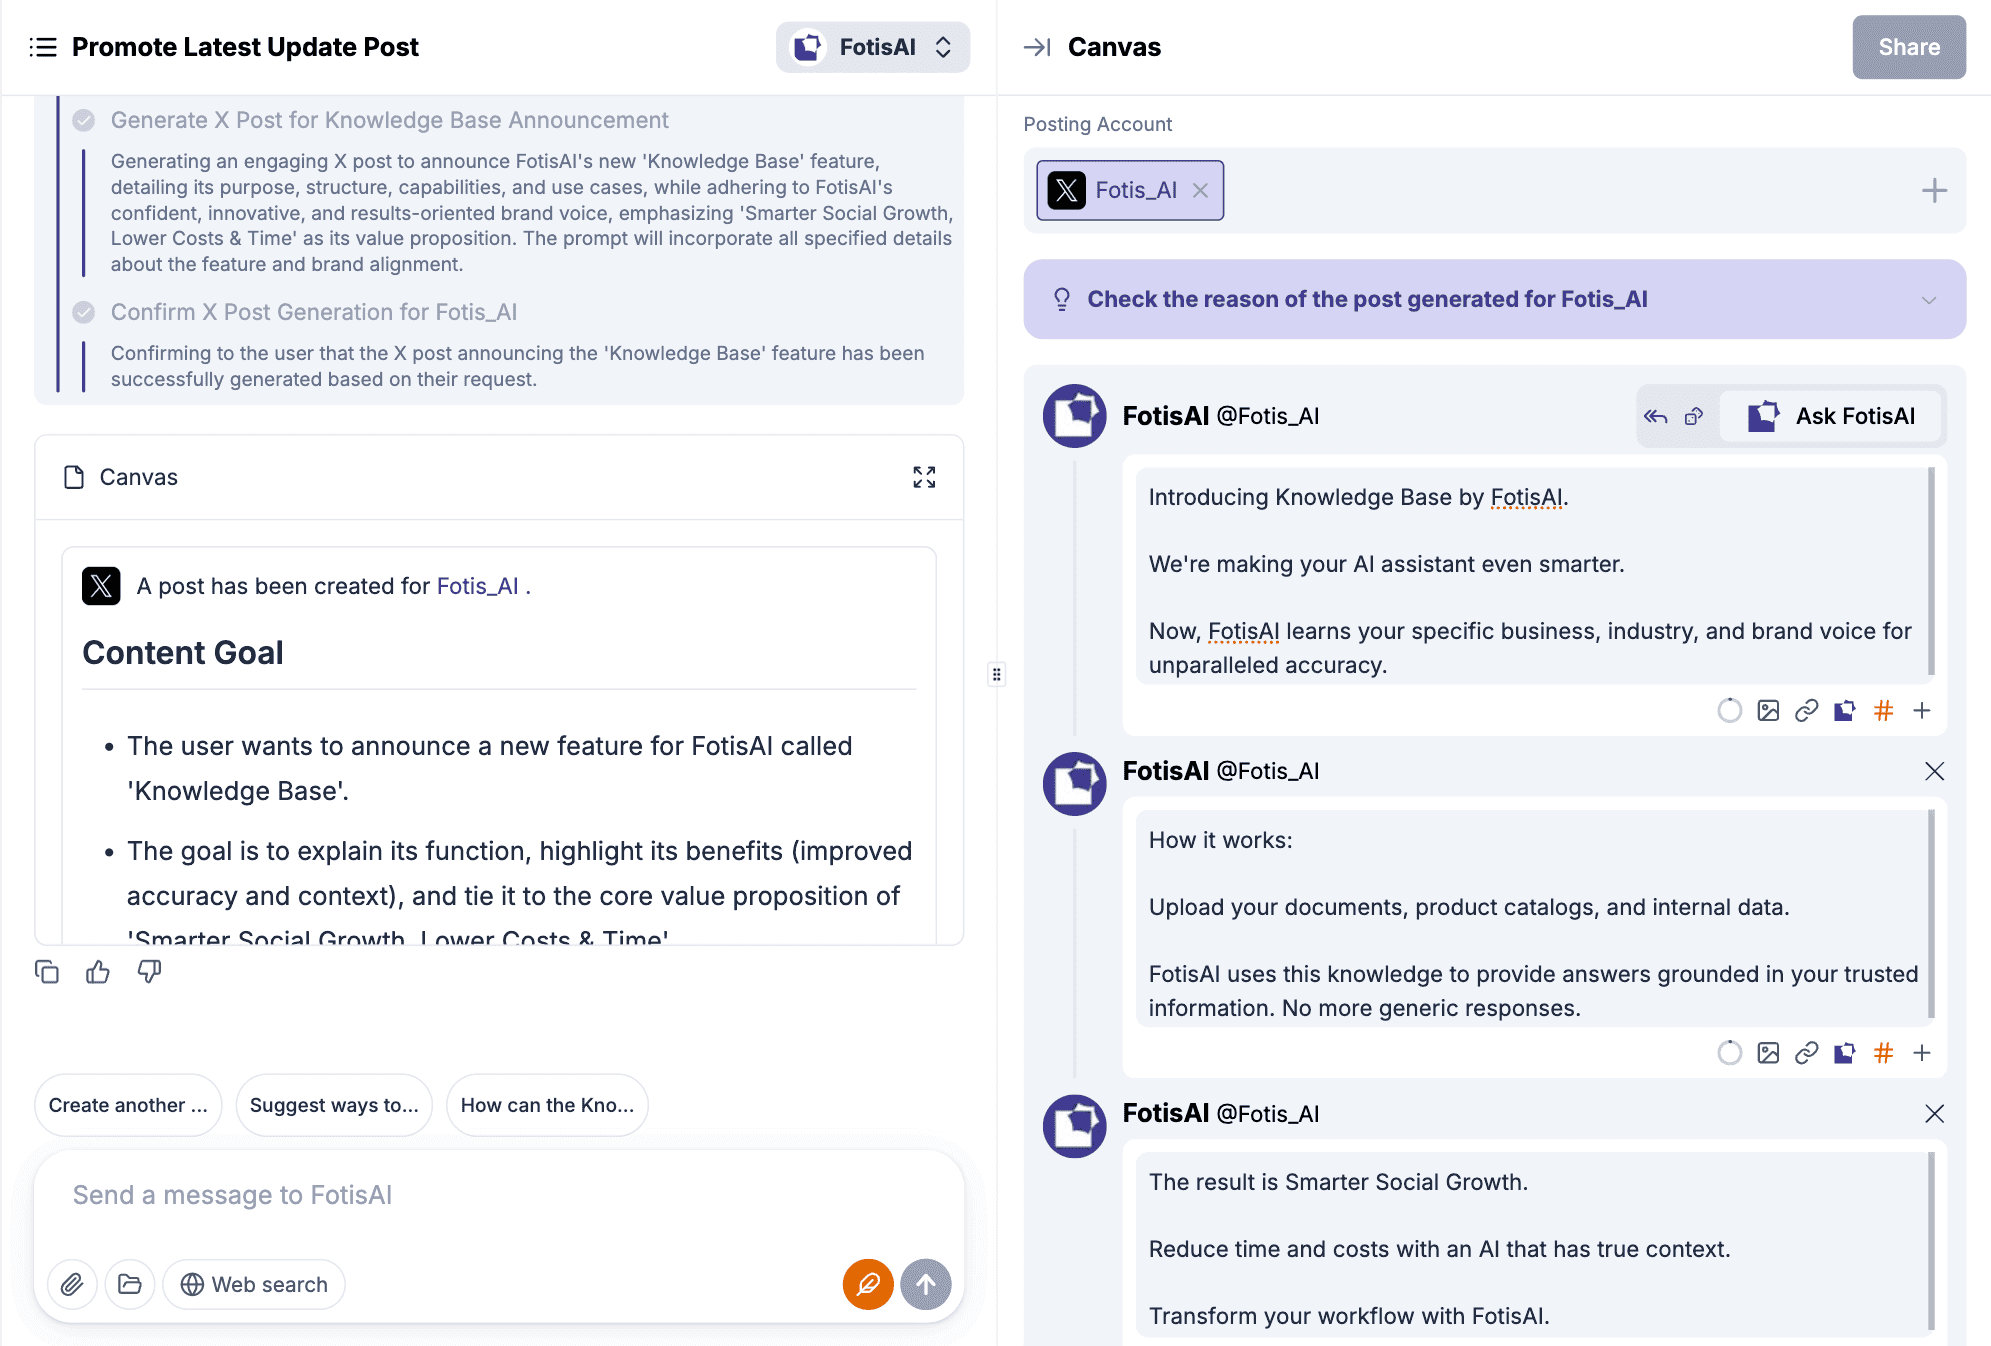1991x1346 pixels.
Task: Click character count circle on 'How it works' post
Action: [x=1730, y=1052]
